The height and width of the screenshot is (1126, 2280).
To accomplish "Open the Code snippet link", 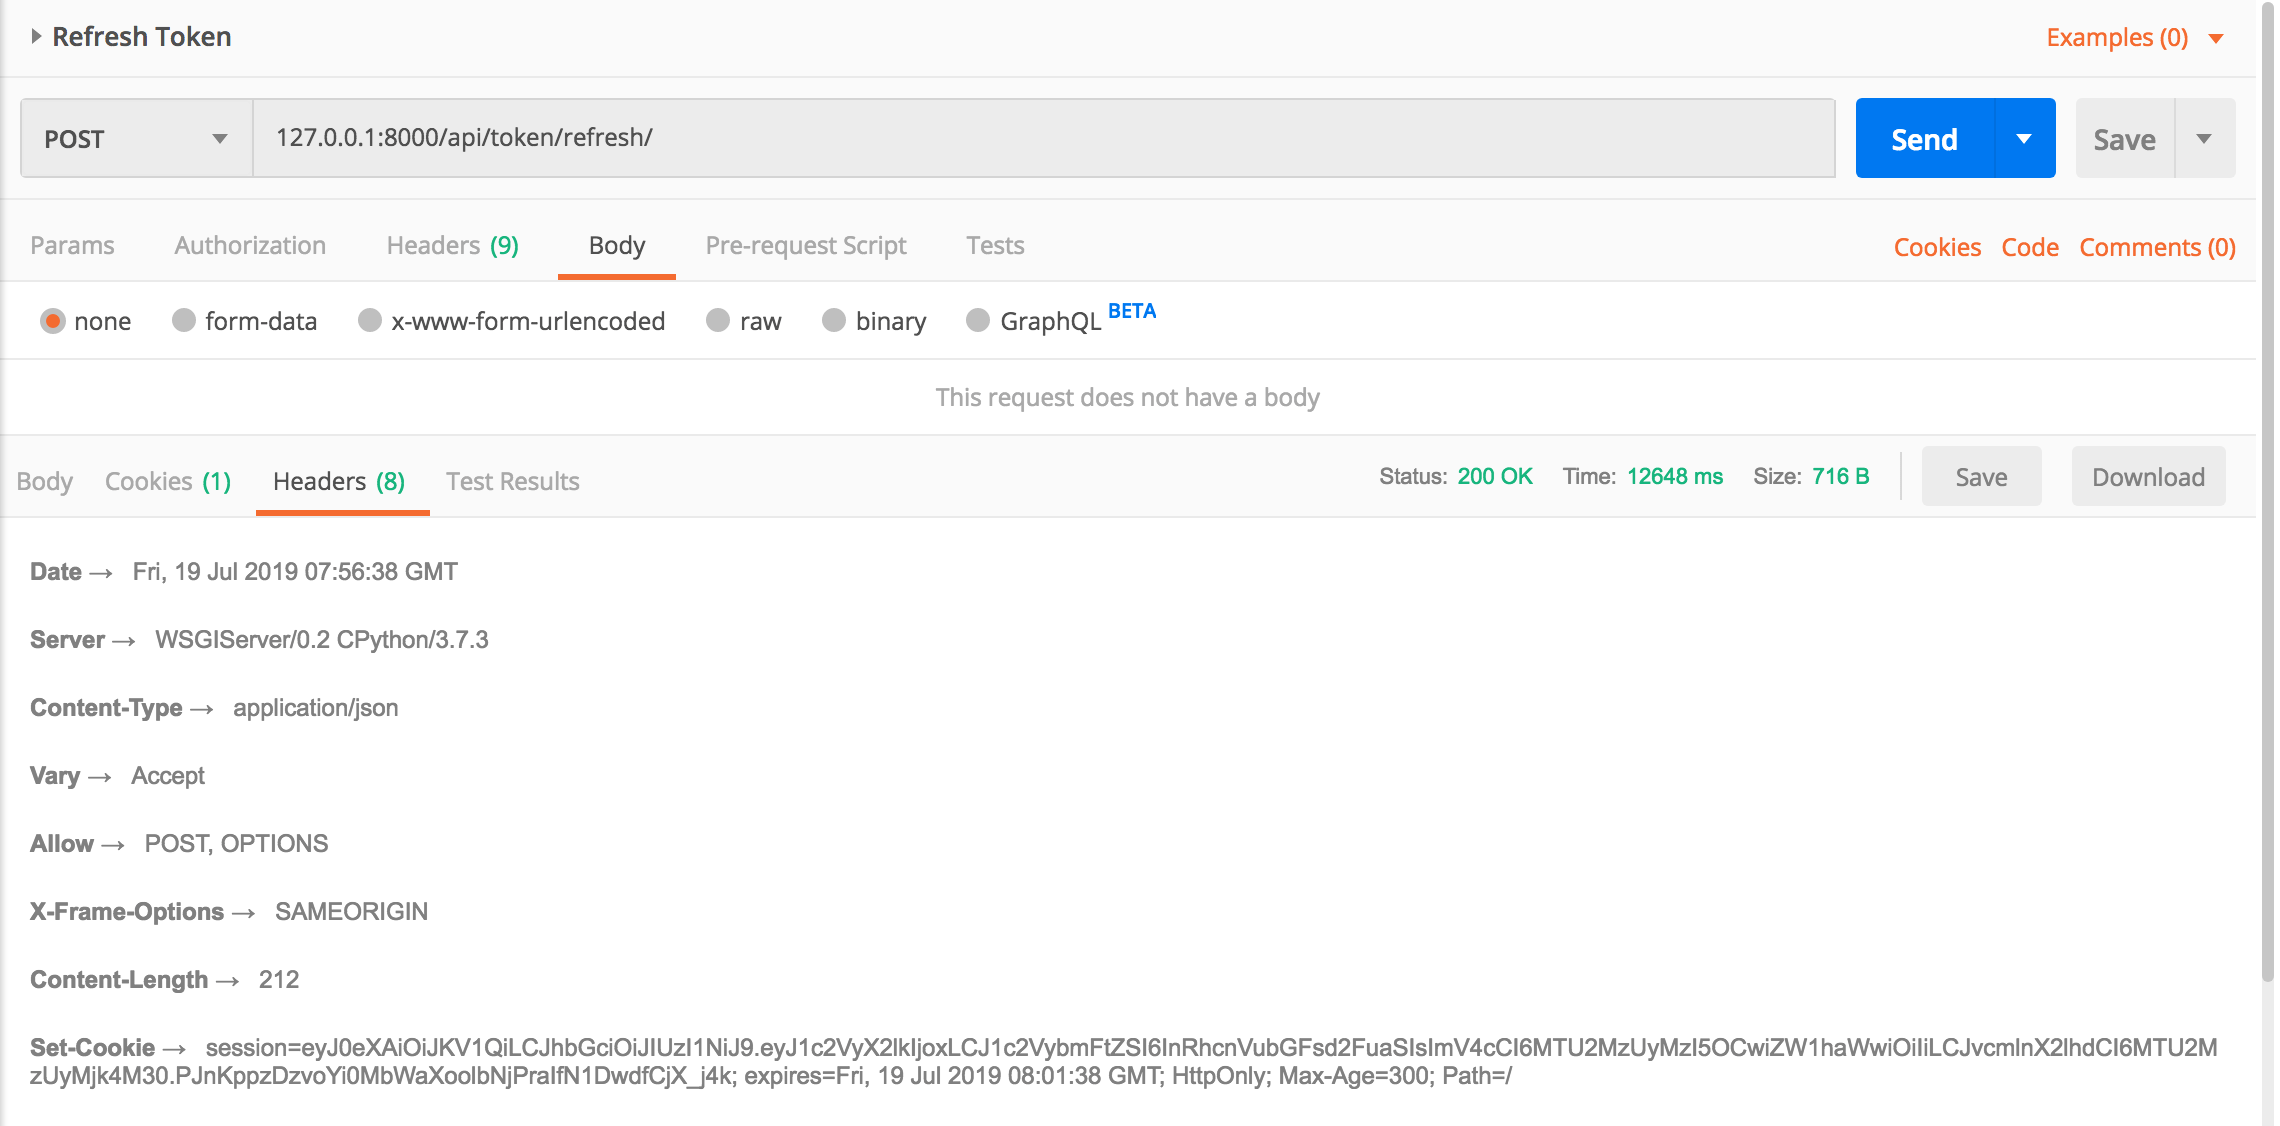I will pyautogui.click(x=2029, y=247).
